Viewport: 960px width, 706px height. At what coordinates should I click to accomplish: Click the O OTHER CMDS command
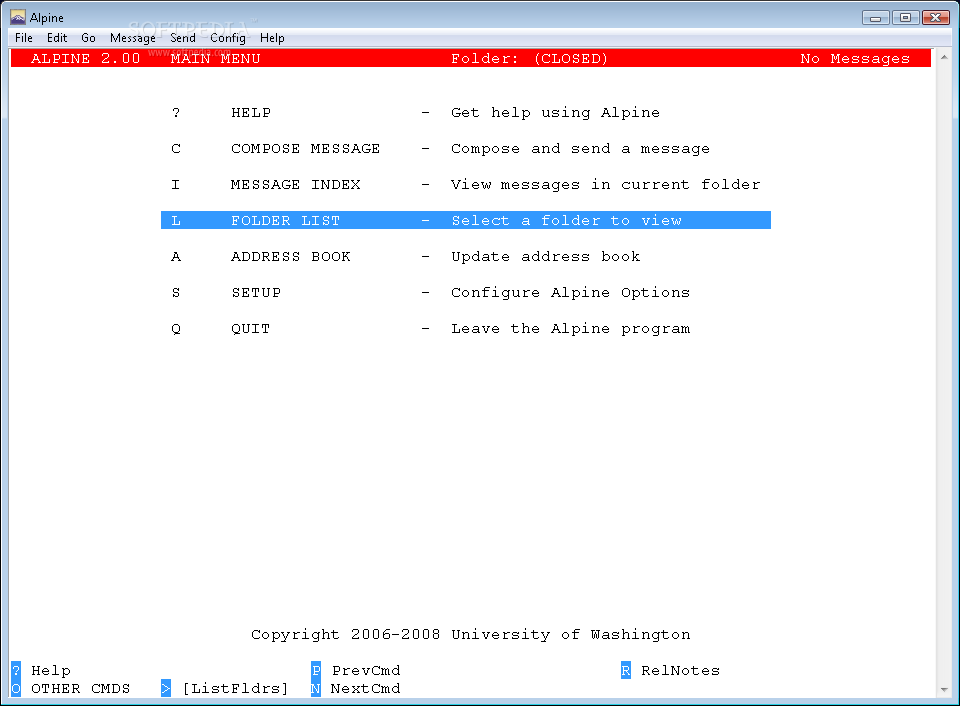pyautogui.click(x=71, y=689)
